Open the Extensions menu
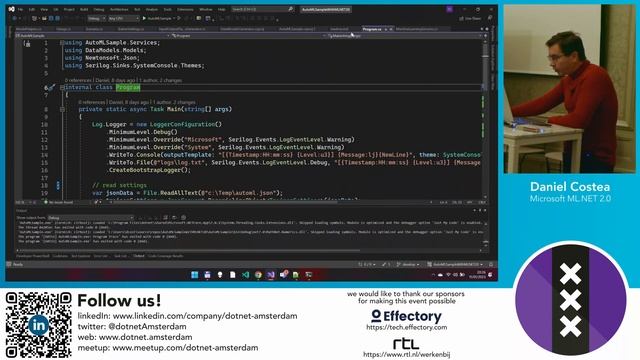 pyautogui.click(x=185, y=9)
